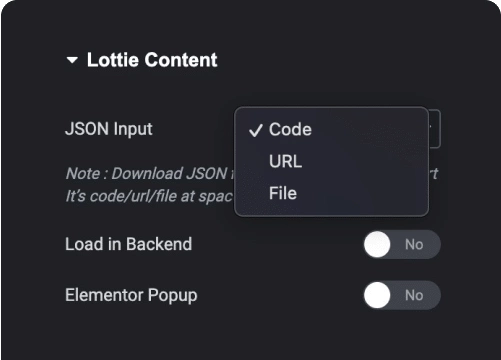Click the white knob of Elementor Popup
The height and width of the screenshot is (360, 501).
[x=377, y=295]
